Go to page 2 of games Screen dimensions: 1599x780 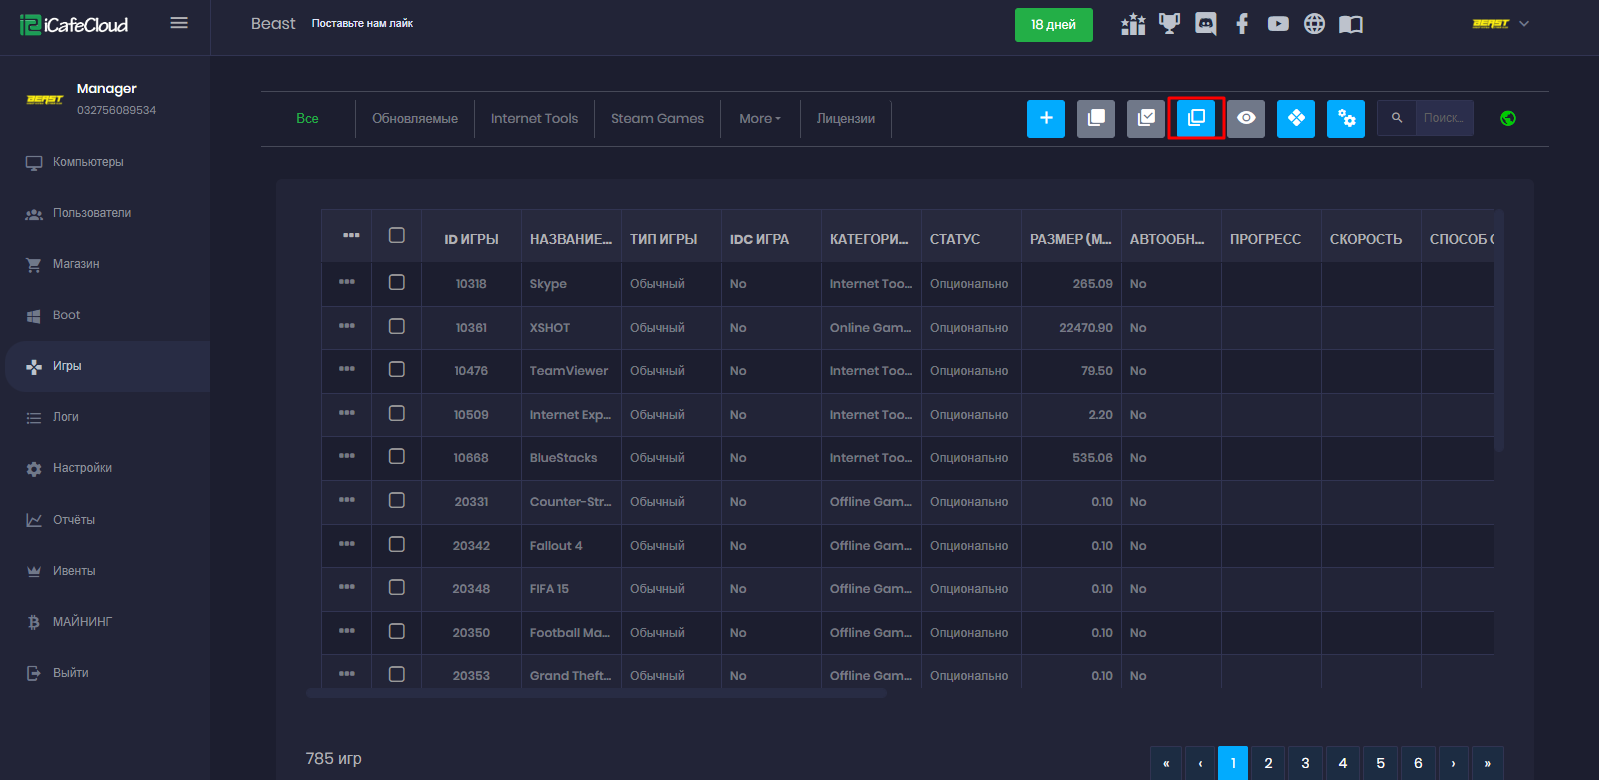coord(1268,763)
